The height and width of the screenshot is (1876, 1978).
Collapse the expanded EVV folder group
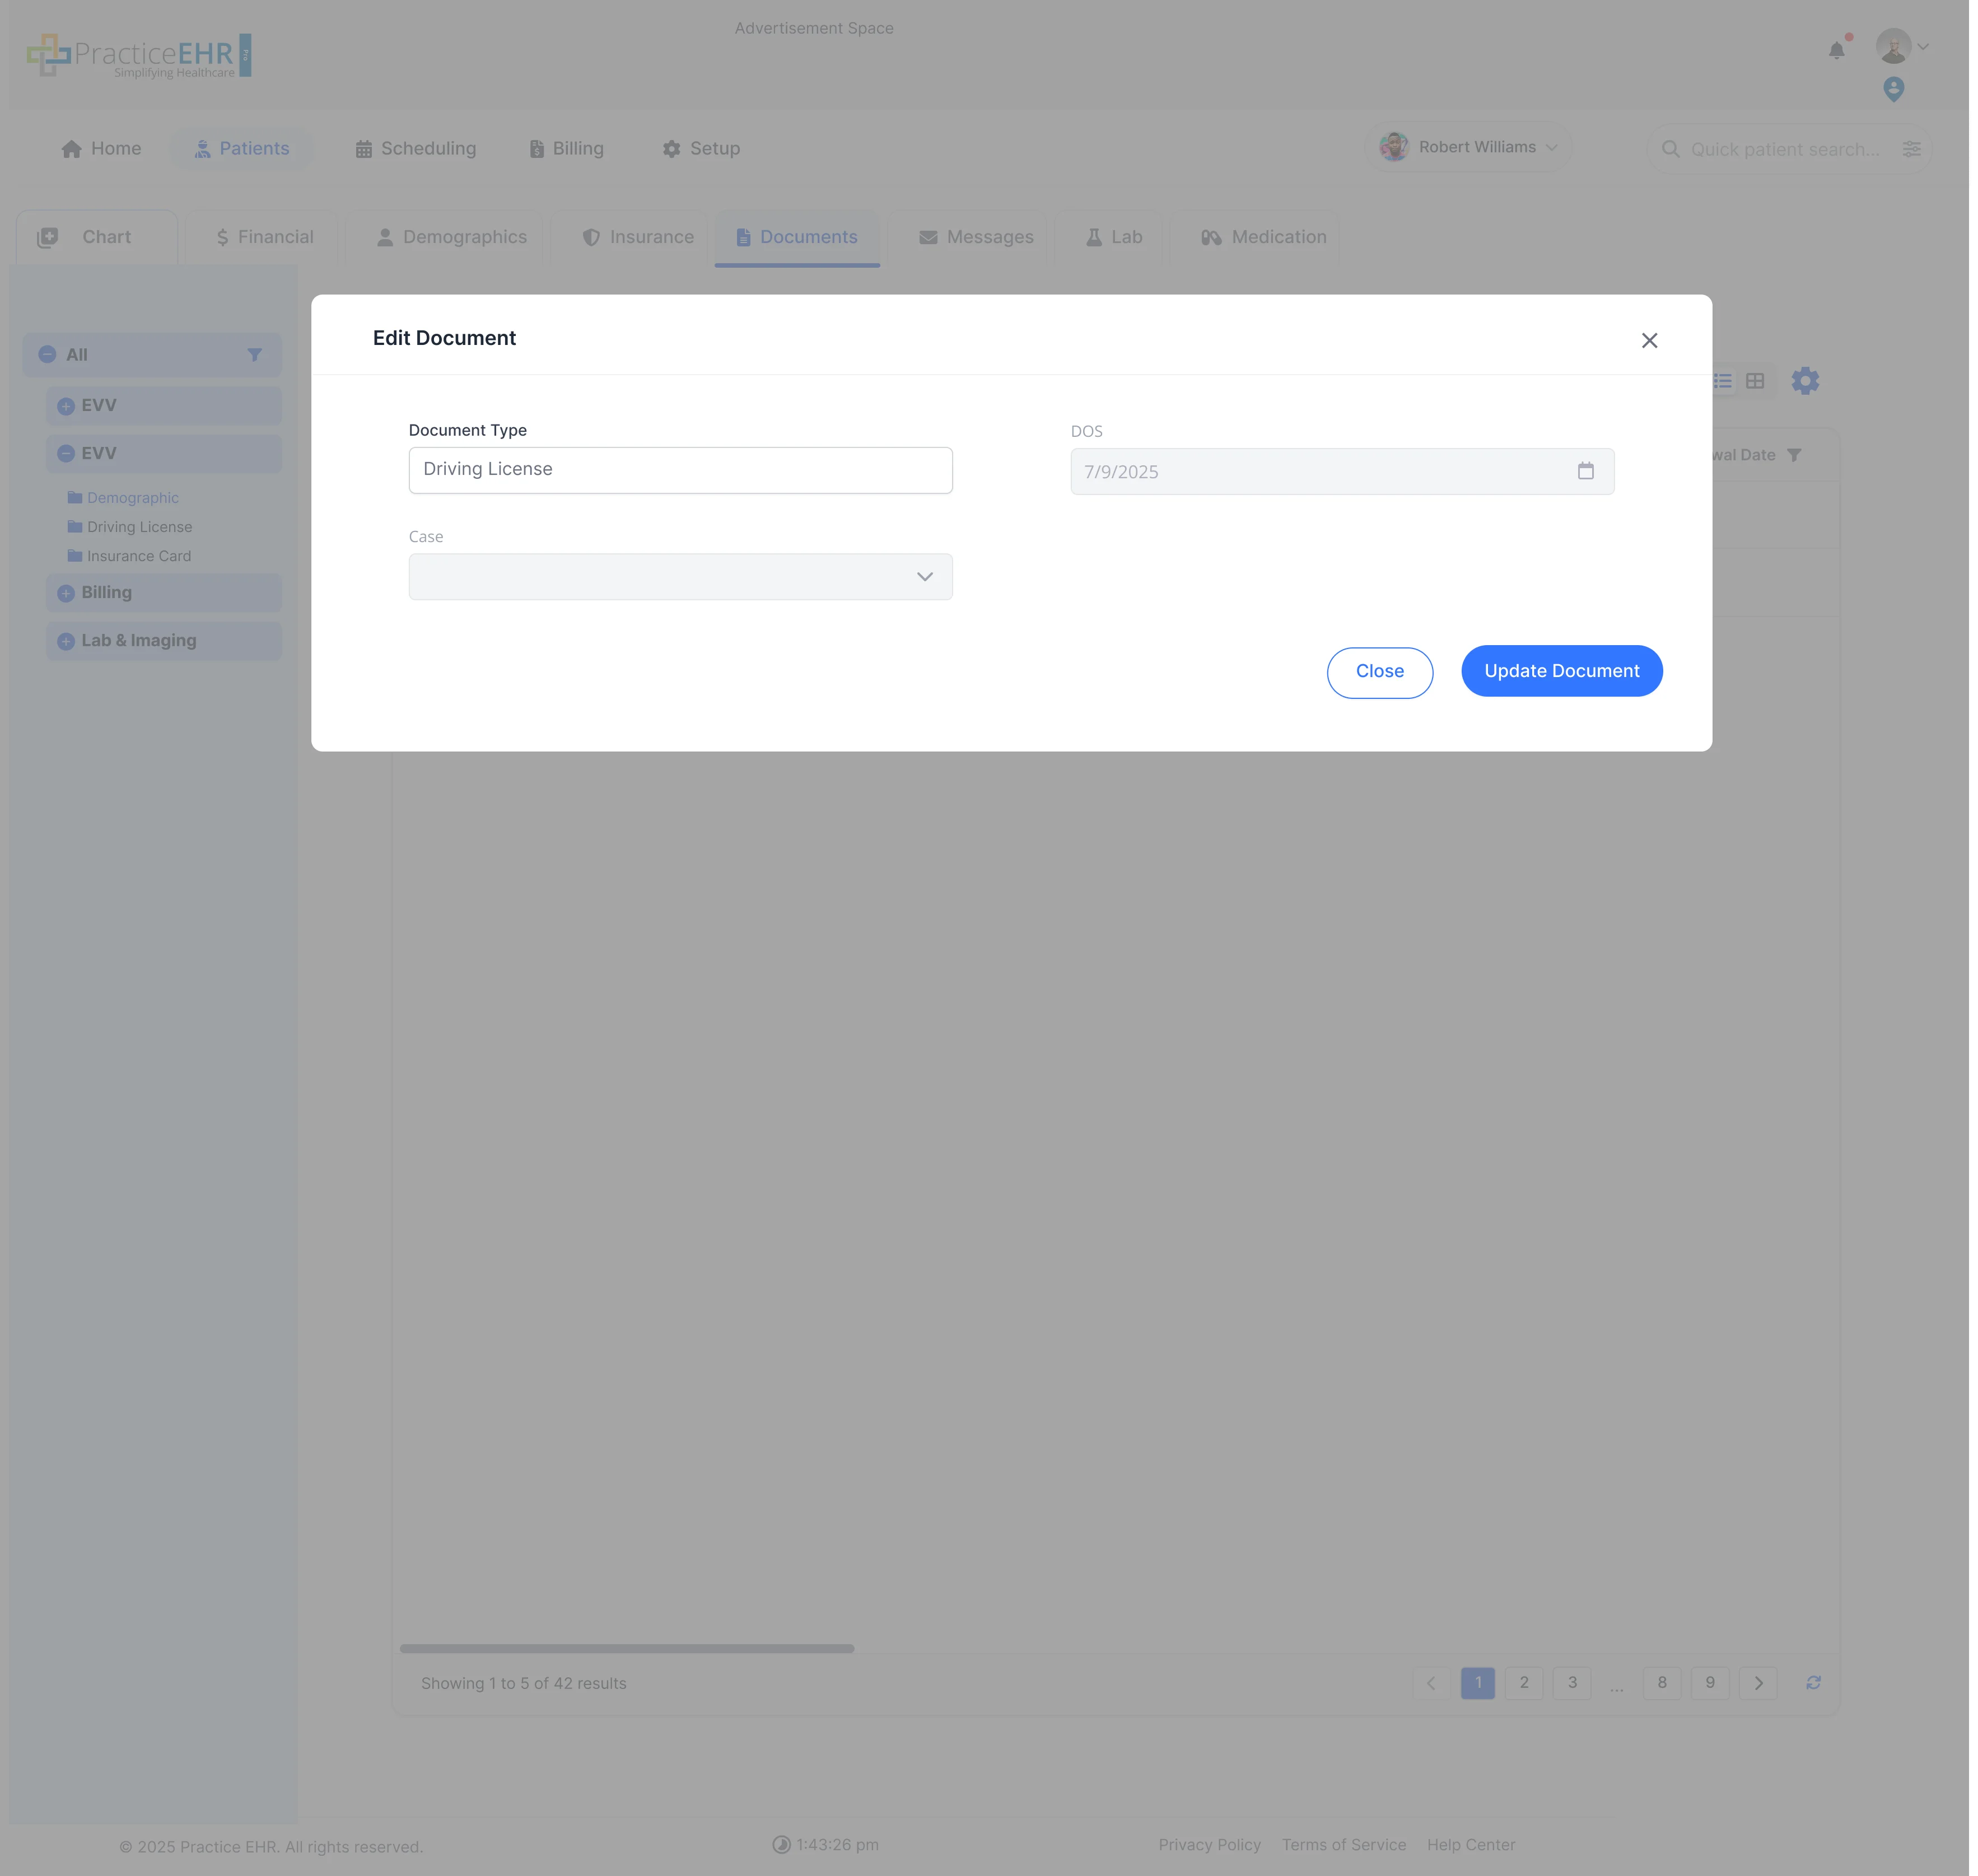(66, 454)
